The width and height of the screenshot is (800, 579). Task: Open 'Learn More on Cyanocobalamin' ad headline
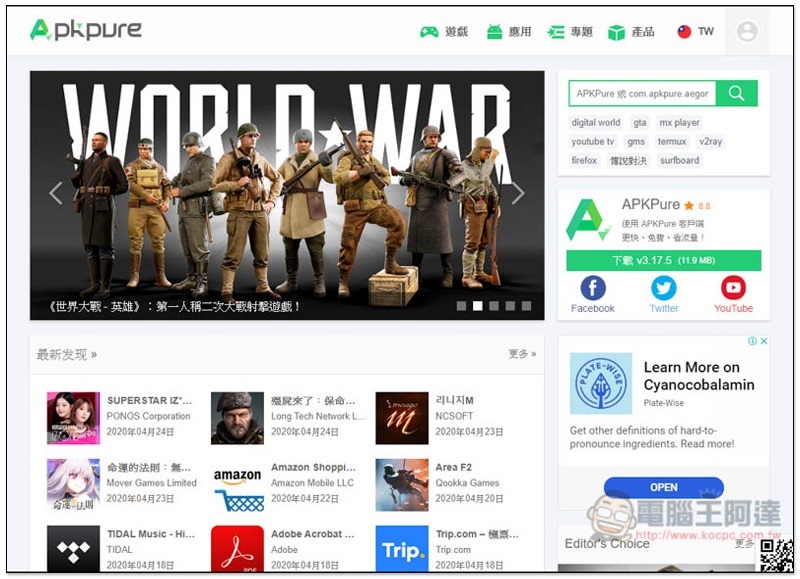(x=699, y=376)
